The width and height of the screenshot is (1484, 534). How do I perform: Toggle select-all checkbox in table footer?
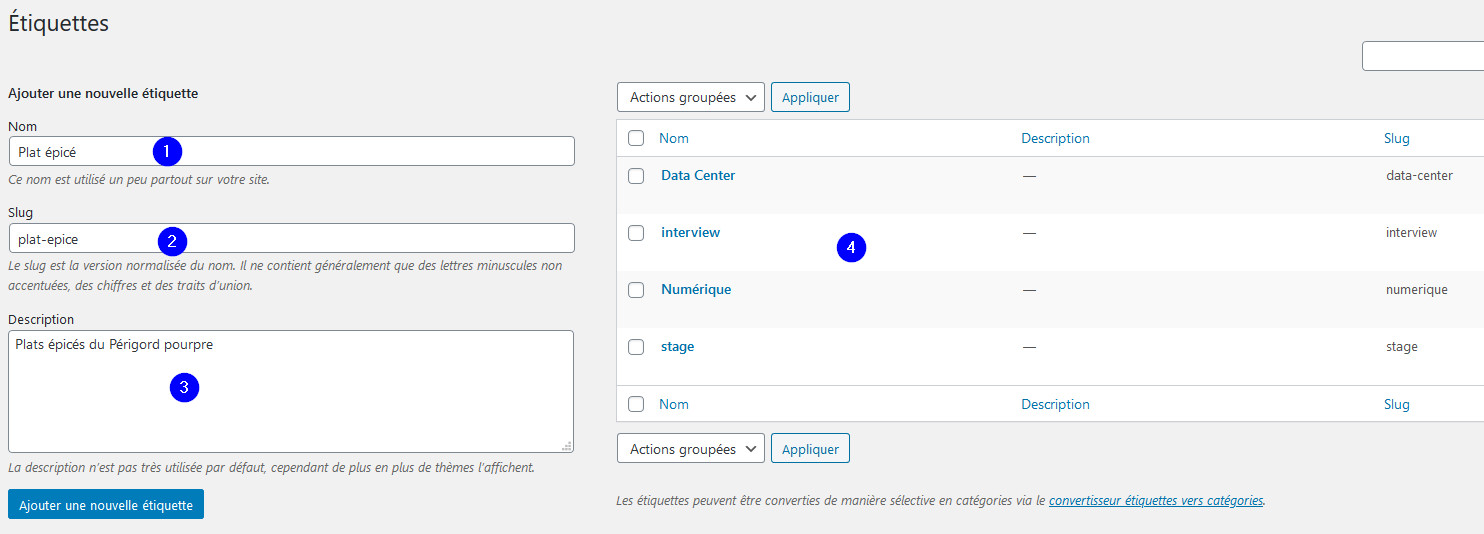tap(636, 405)
